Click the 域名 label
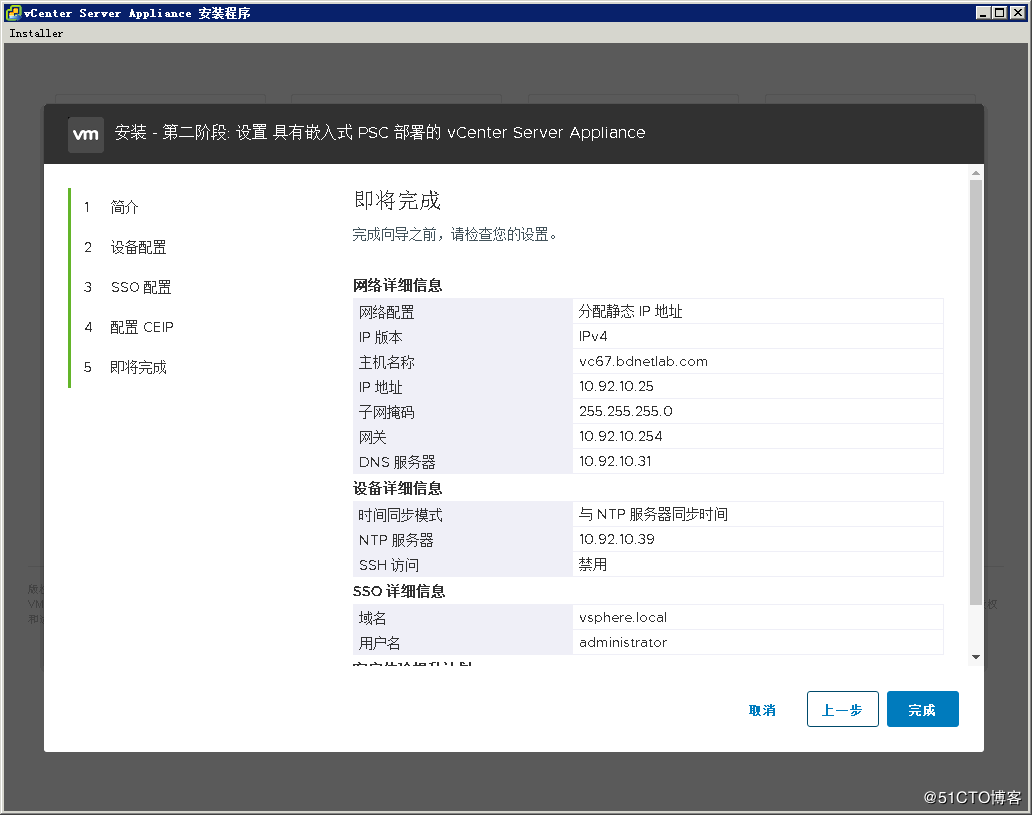Screen dimensions: 1032x815 pyautogui.click(x=373, y=618)
